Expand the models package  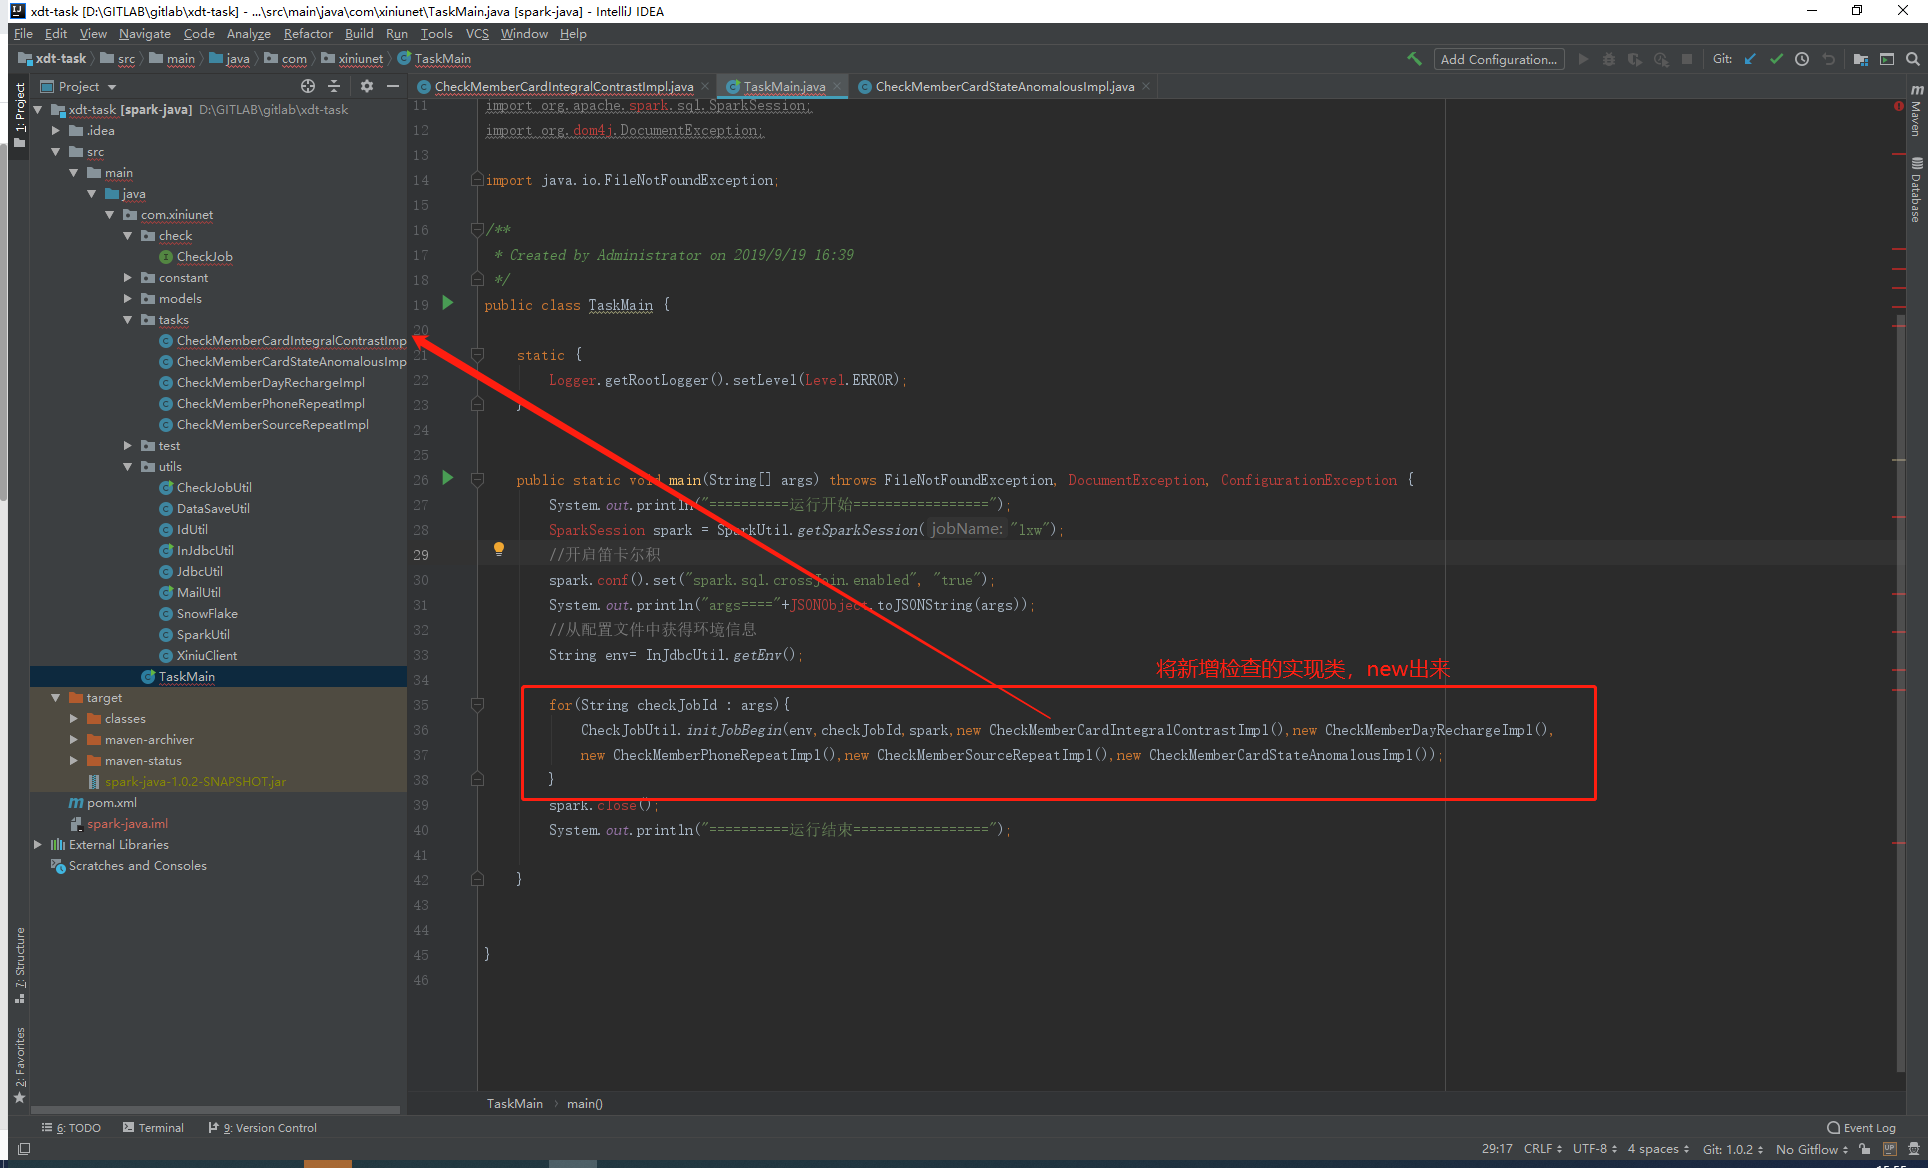[128, 299]
